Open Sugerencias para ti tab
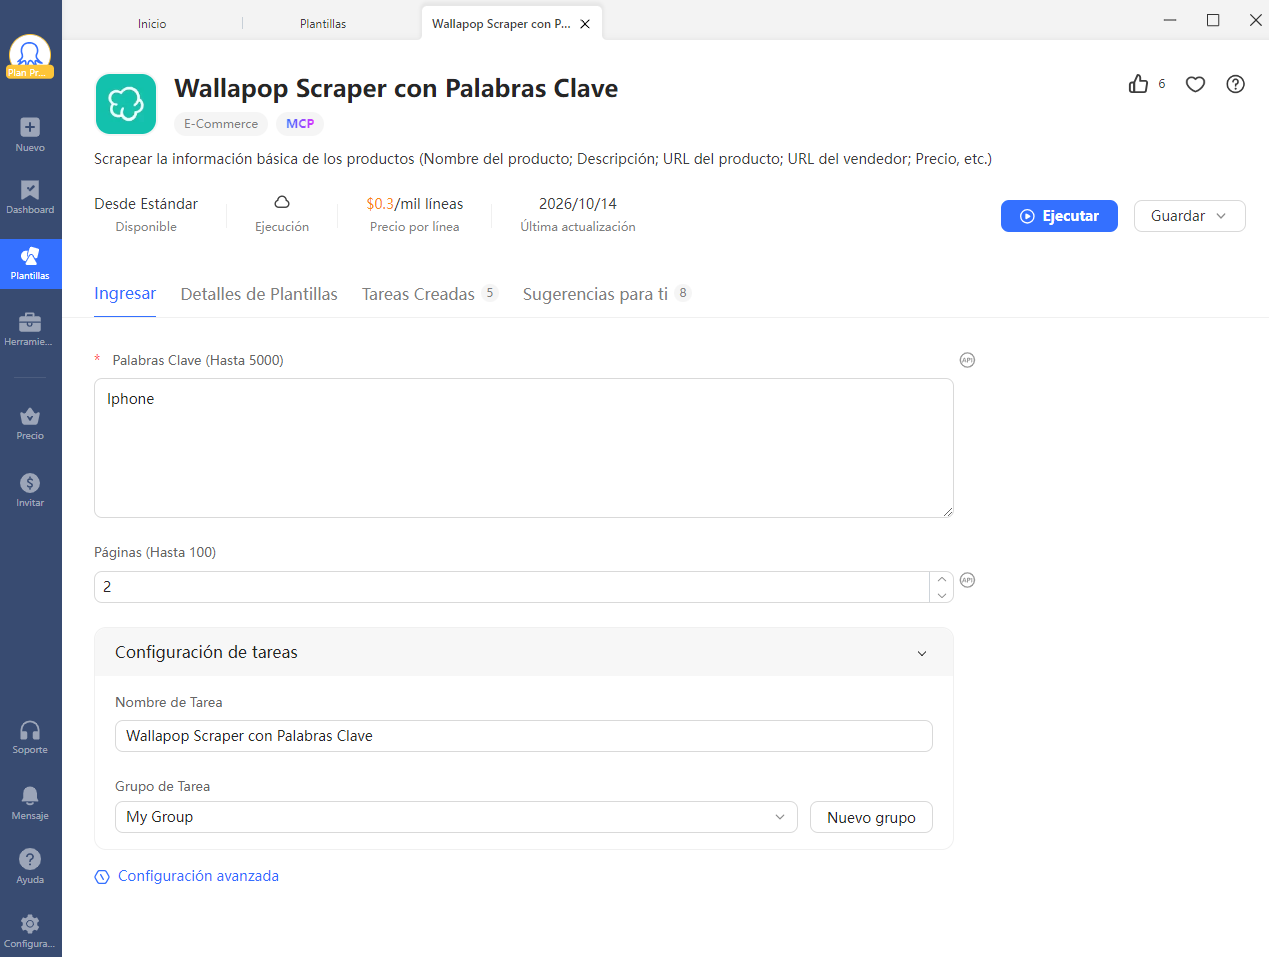1269x957 pixels. 606,294
